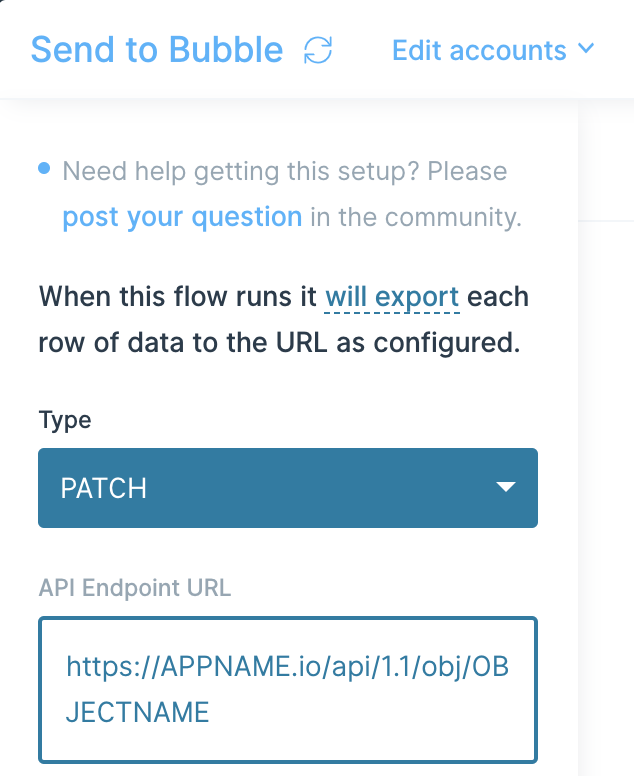Click 'When this flow runs it' text
Image resolution: width=634 pixels, height=776 pixels.
[178, 297]
